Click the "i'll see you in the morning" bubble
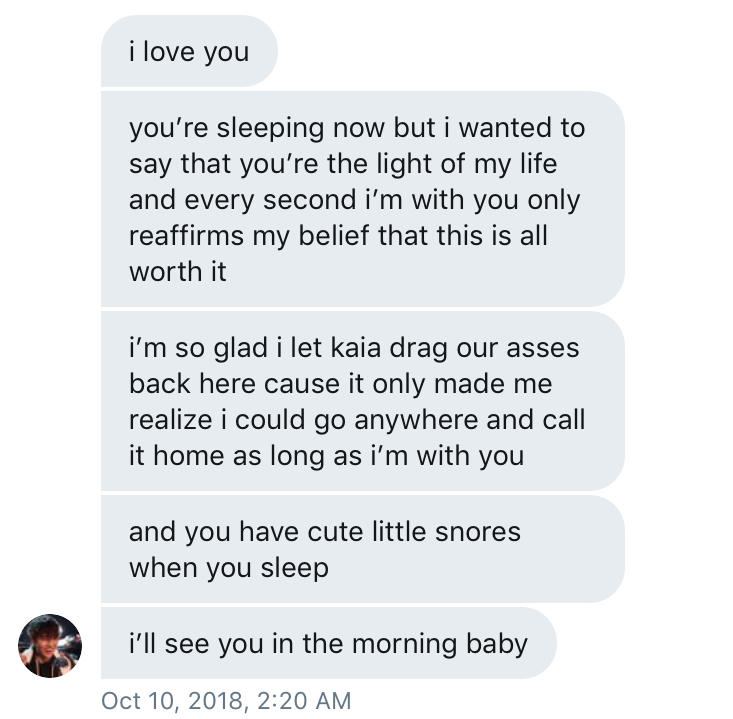733x719 pixels. [x=327, y=643]
